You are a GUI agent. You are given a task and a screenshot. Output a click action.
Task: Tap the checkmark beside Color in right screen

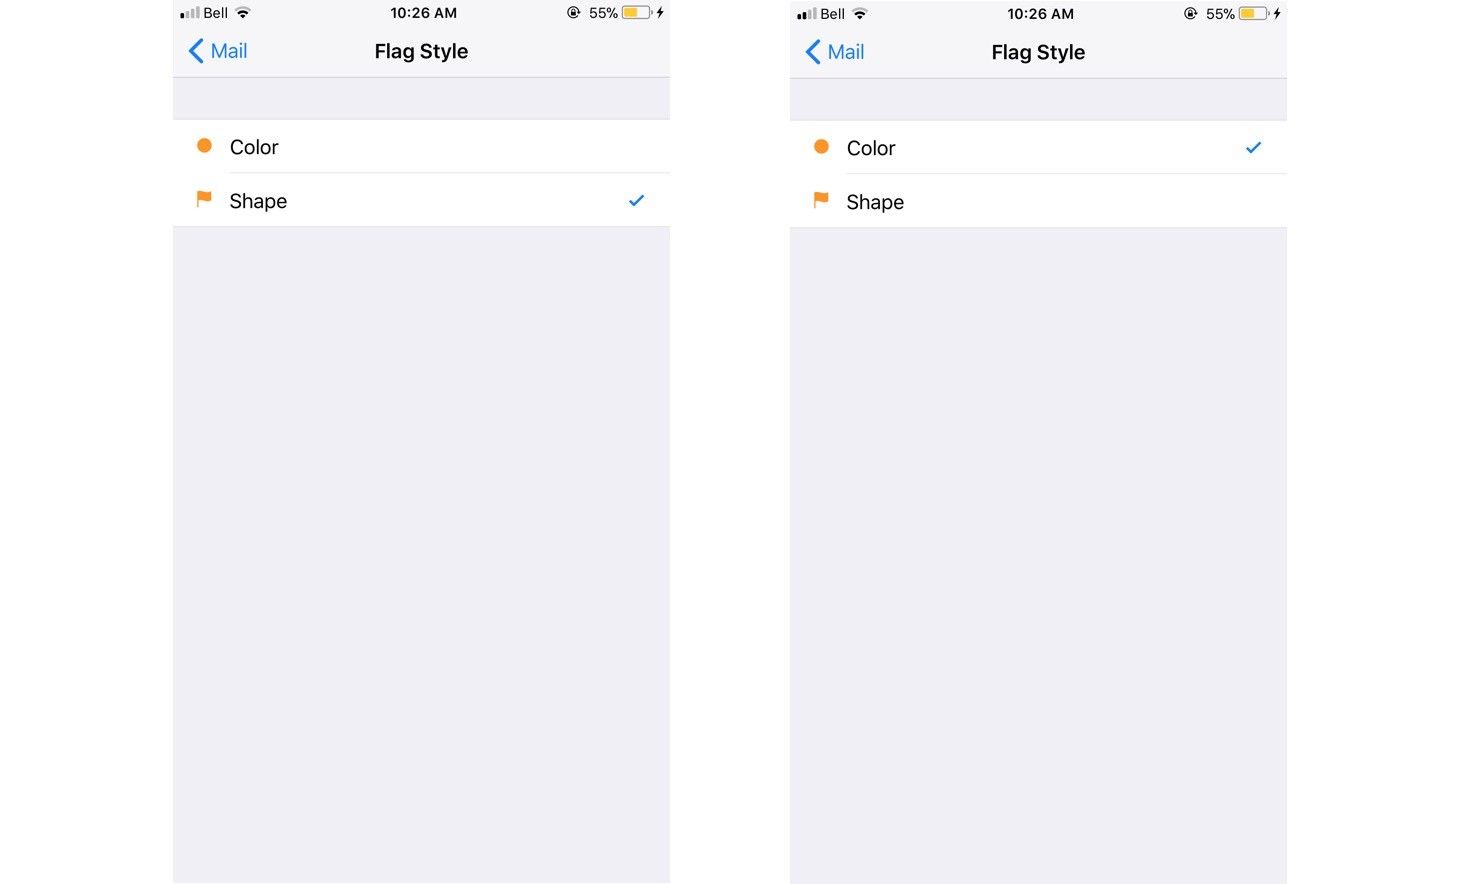pos(1253,148)
